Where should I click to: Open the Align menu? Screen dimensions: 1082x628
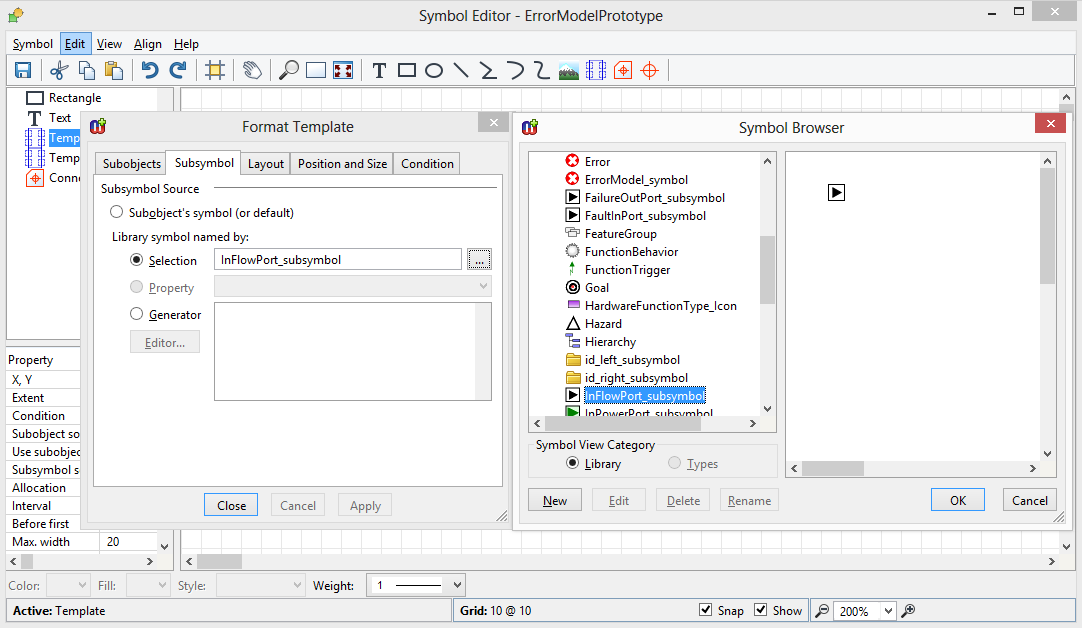[x=148, y=44]
